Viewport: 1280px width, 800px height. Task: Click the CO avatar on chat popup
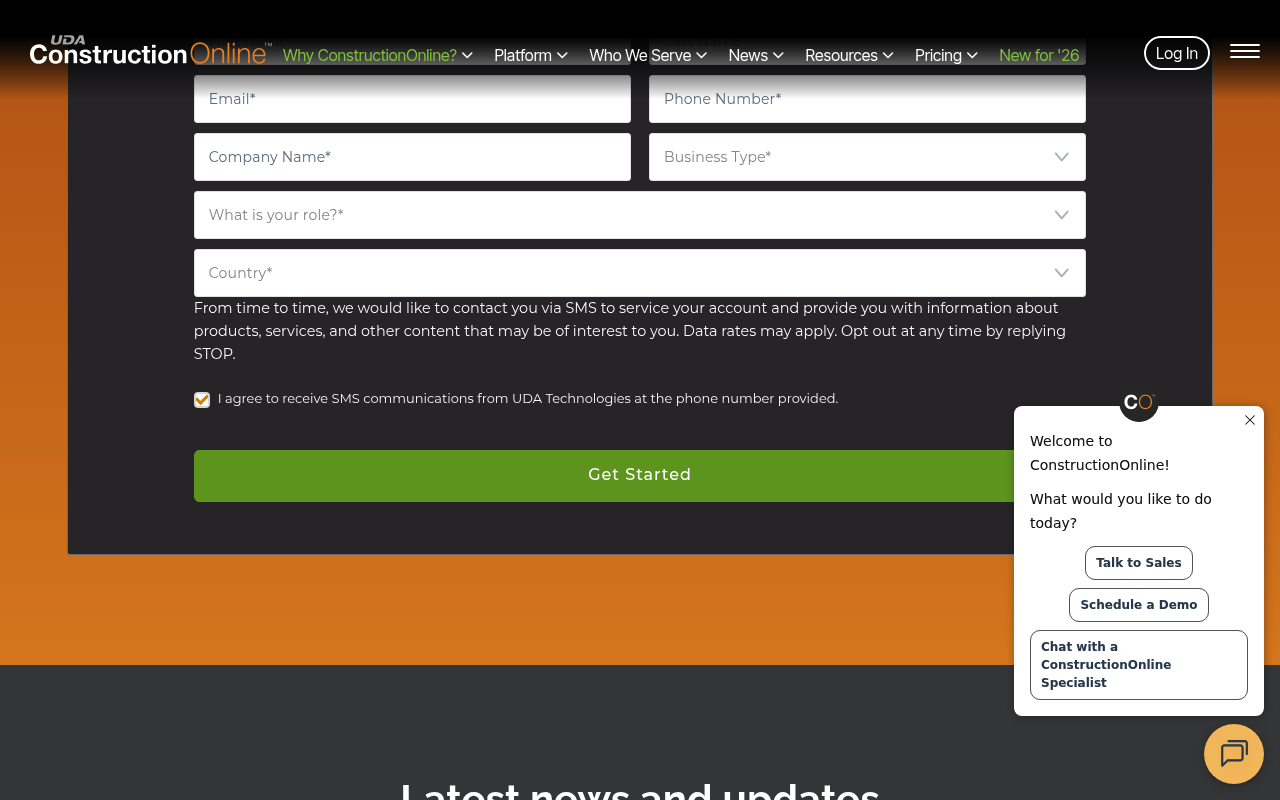point(1139,402)
